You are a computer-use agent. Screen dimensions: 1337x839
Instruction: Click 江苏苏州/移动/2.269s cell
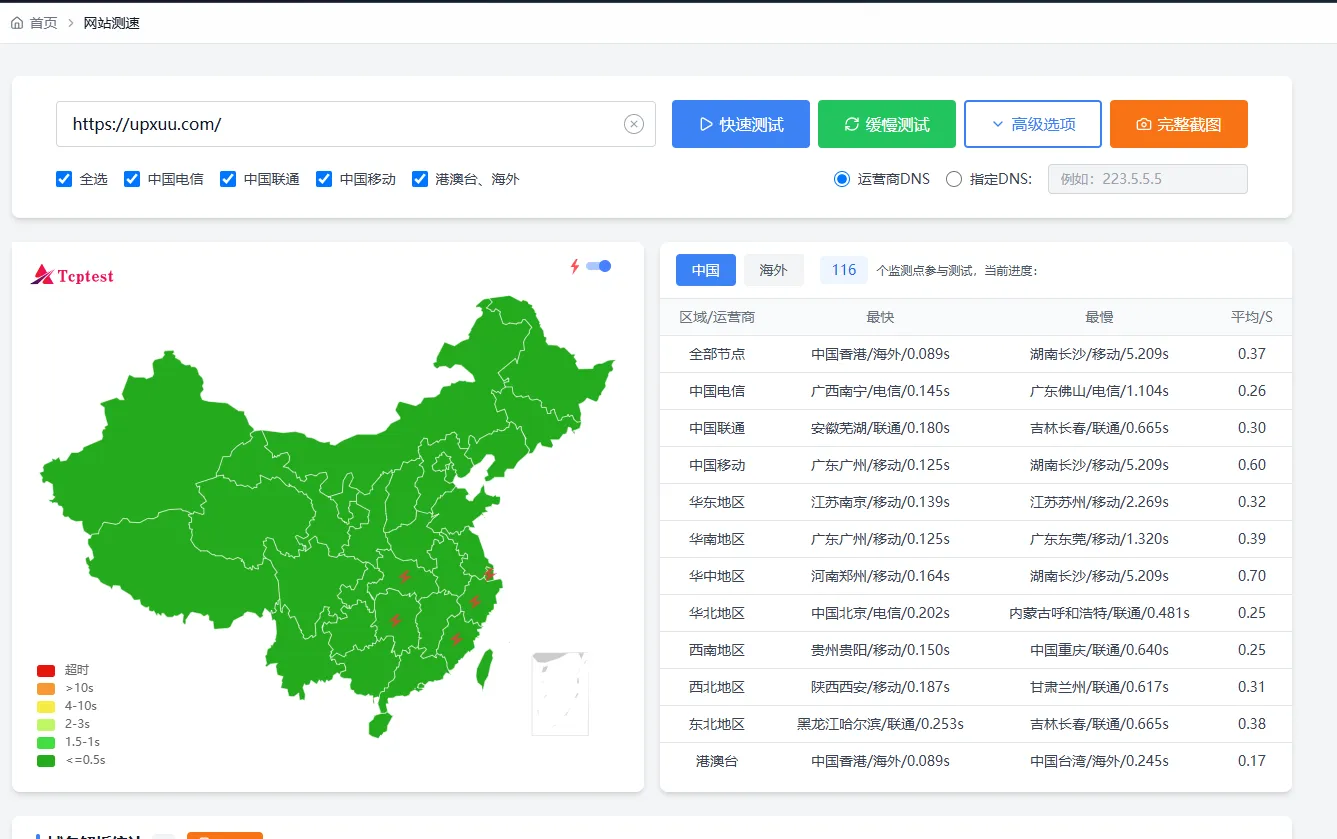point(1099,502)
